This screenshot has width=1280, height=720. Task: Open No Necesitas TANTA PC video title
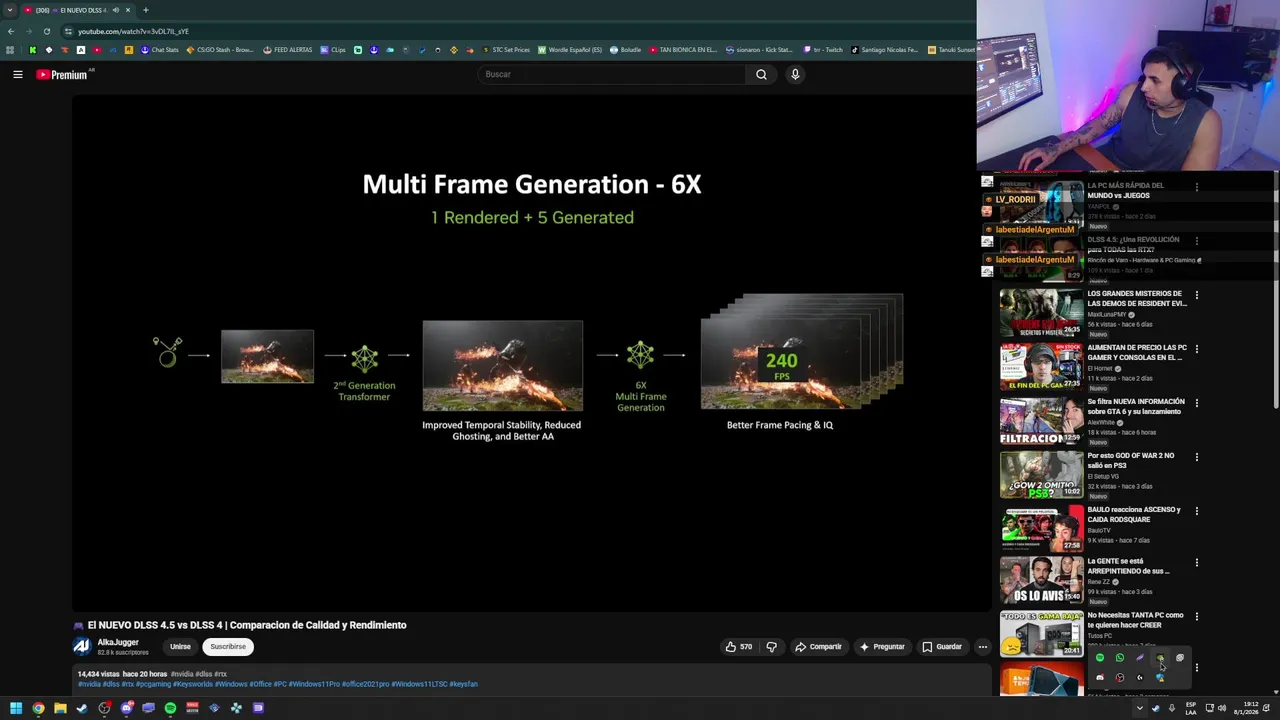click(1135, 620)
